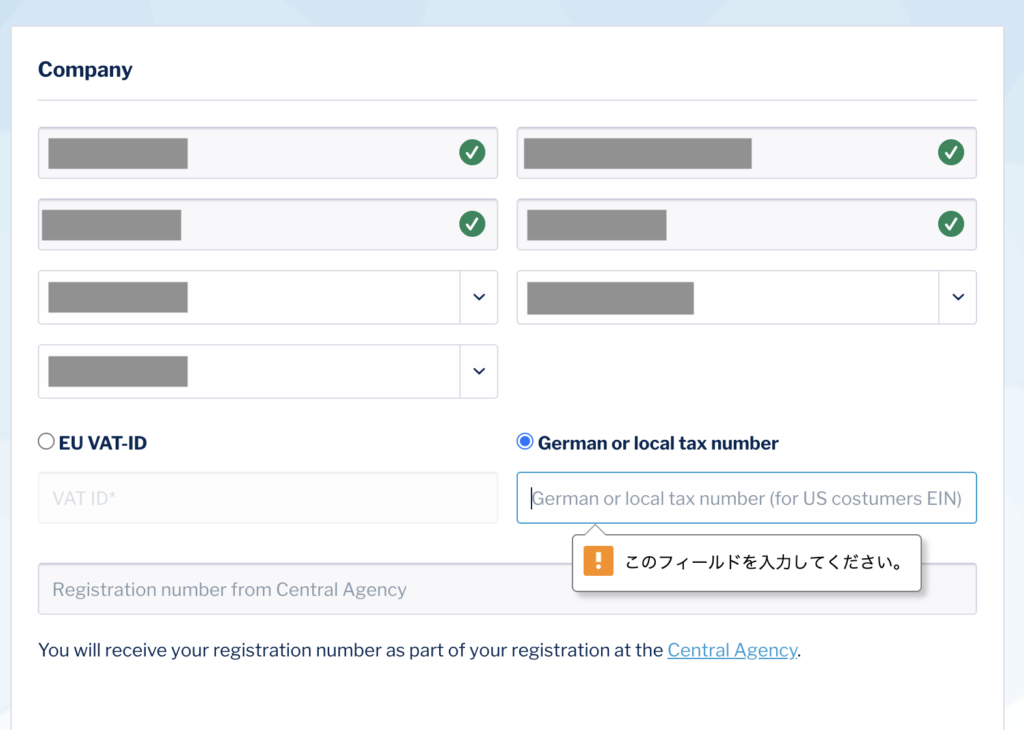The image size is (1024, 730).
Task: Click green checkmark in second-row right field
Action: (x=951, y=224)
